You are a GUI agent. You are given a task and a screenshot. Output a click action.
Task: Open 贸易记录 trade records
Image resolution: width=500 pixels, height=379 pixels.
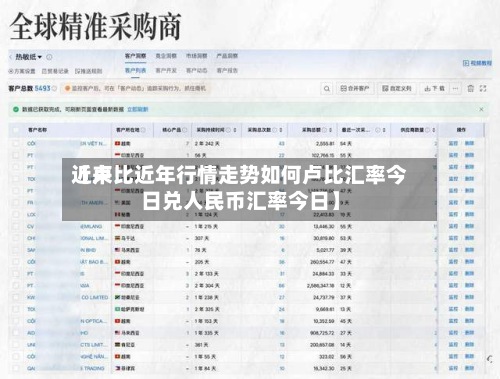pyautogui.click(x=55, y=71)
